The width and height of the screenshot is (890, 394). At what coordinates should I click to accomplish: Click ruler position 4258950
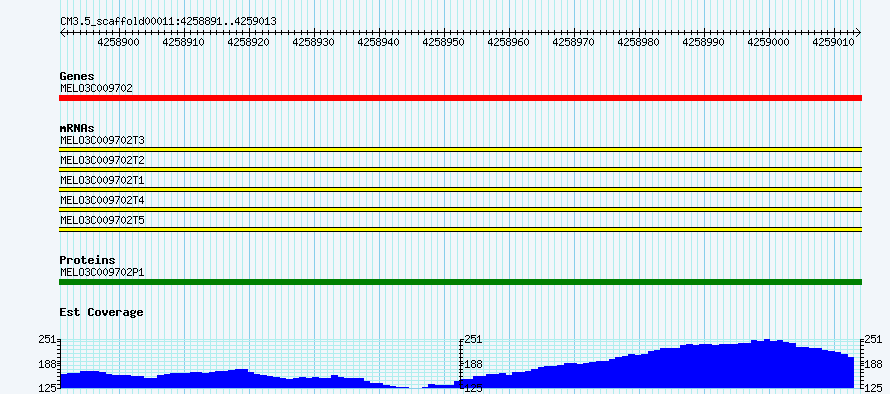[x=444, y=42]
